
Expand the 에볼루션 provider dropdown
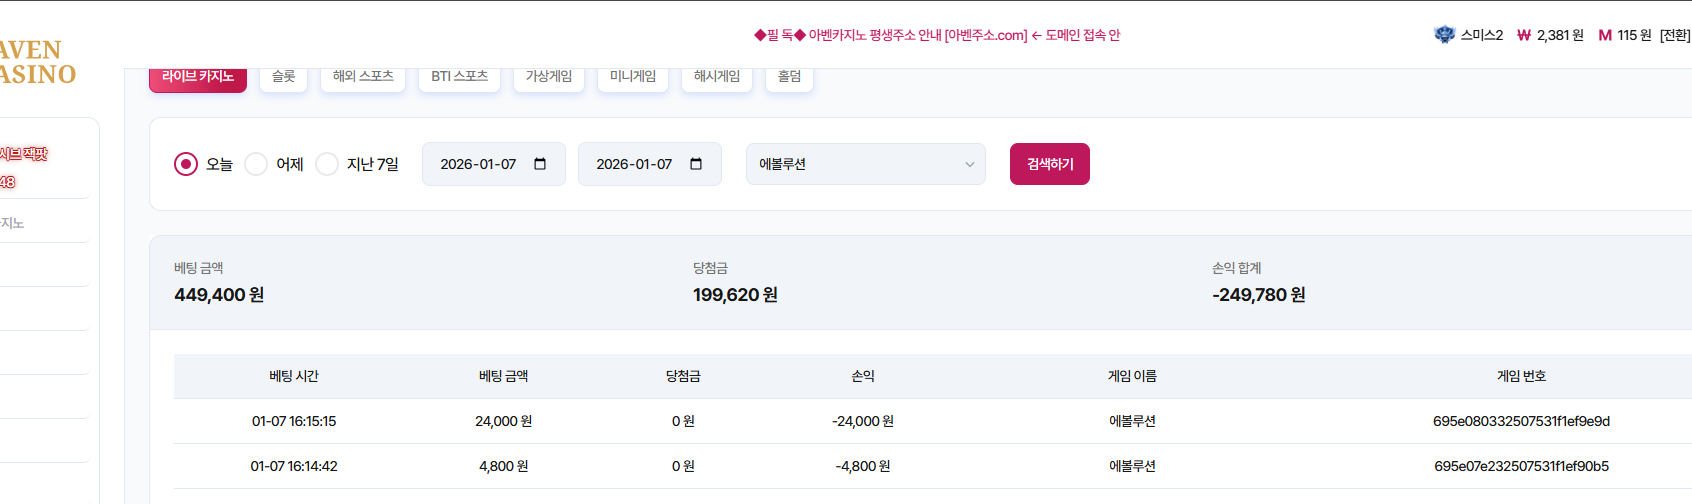pyautogui.click(x=864, y=164)
